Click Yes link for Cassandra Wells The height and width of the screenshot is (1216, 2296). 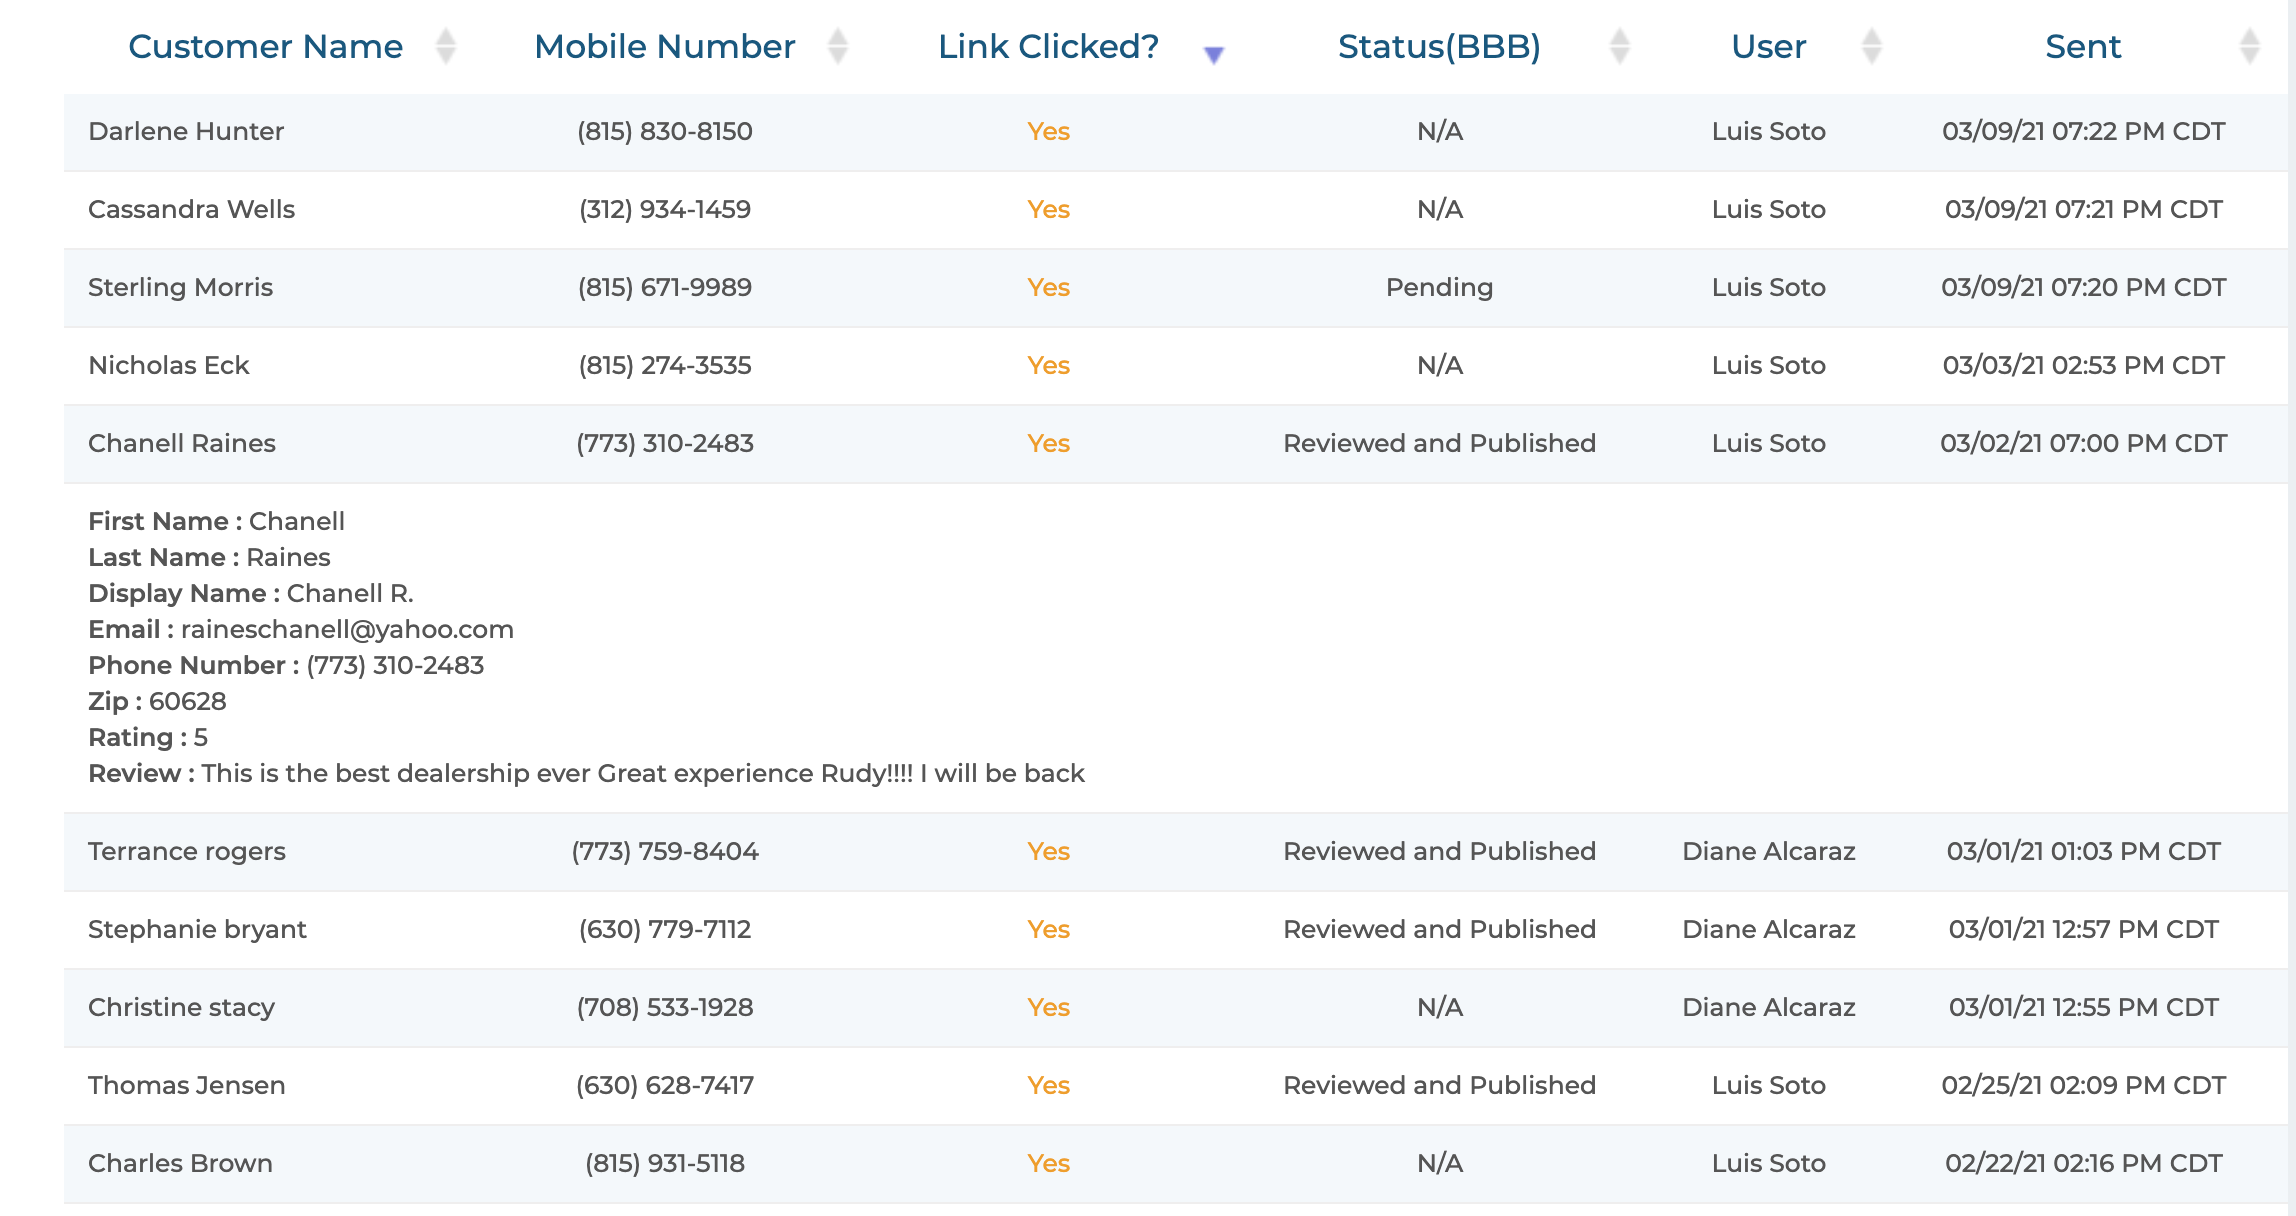coord(1048,209)
